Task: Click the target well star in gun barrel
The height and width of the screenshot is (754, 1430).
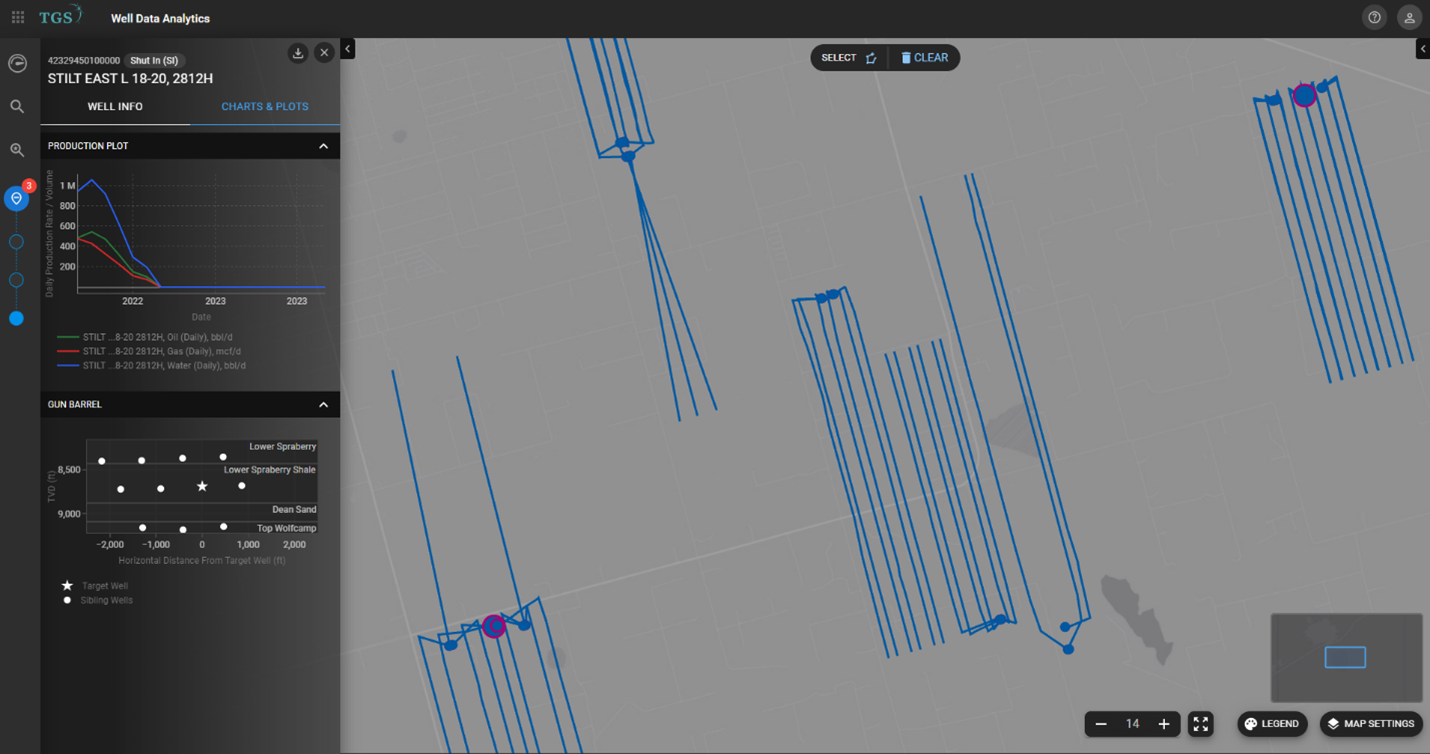Action: (x=202, y=486)
